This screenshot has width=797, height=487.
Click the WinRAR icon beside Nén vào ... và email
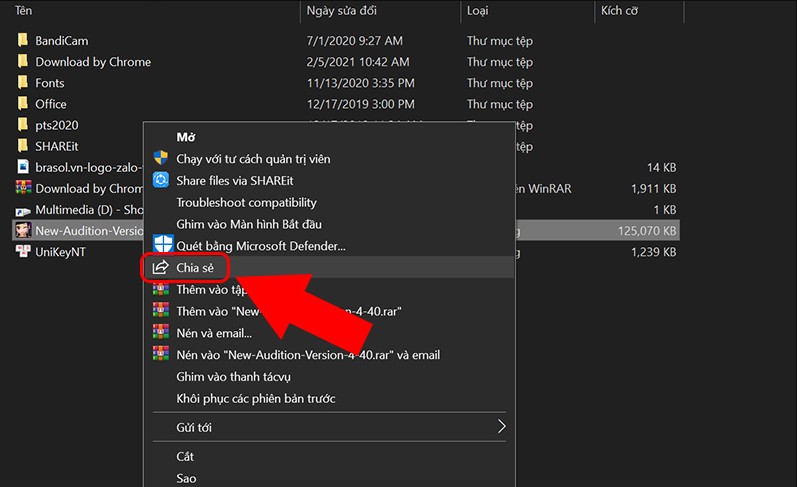[161, 353]
